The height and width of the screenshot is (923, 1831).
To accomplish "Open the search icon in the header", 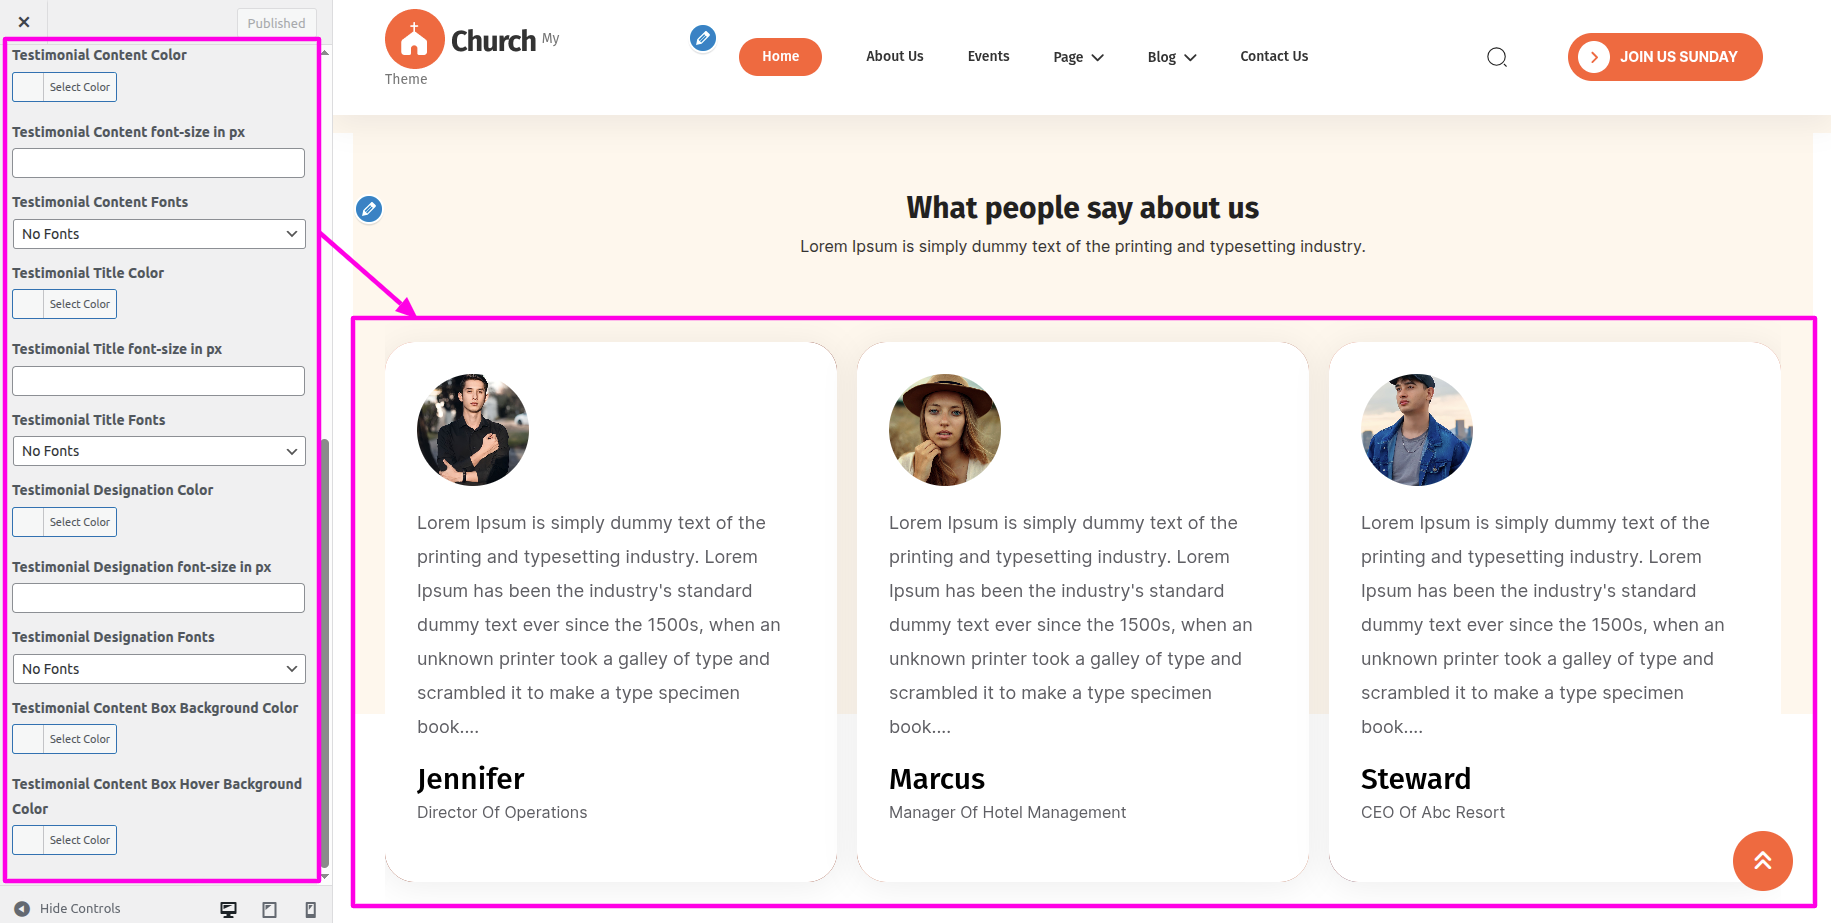I will point(1496,57).
